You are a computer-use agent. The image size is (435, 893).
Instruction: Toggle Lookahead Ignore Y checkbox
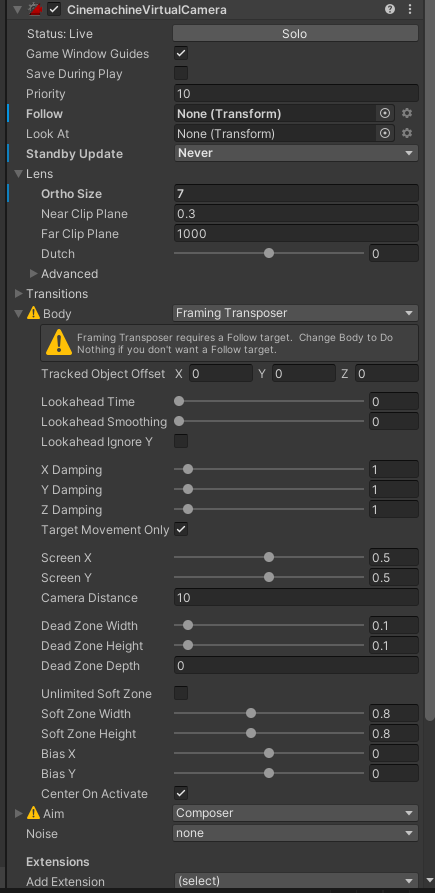(181, 441)
